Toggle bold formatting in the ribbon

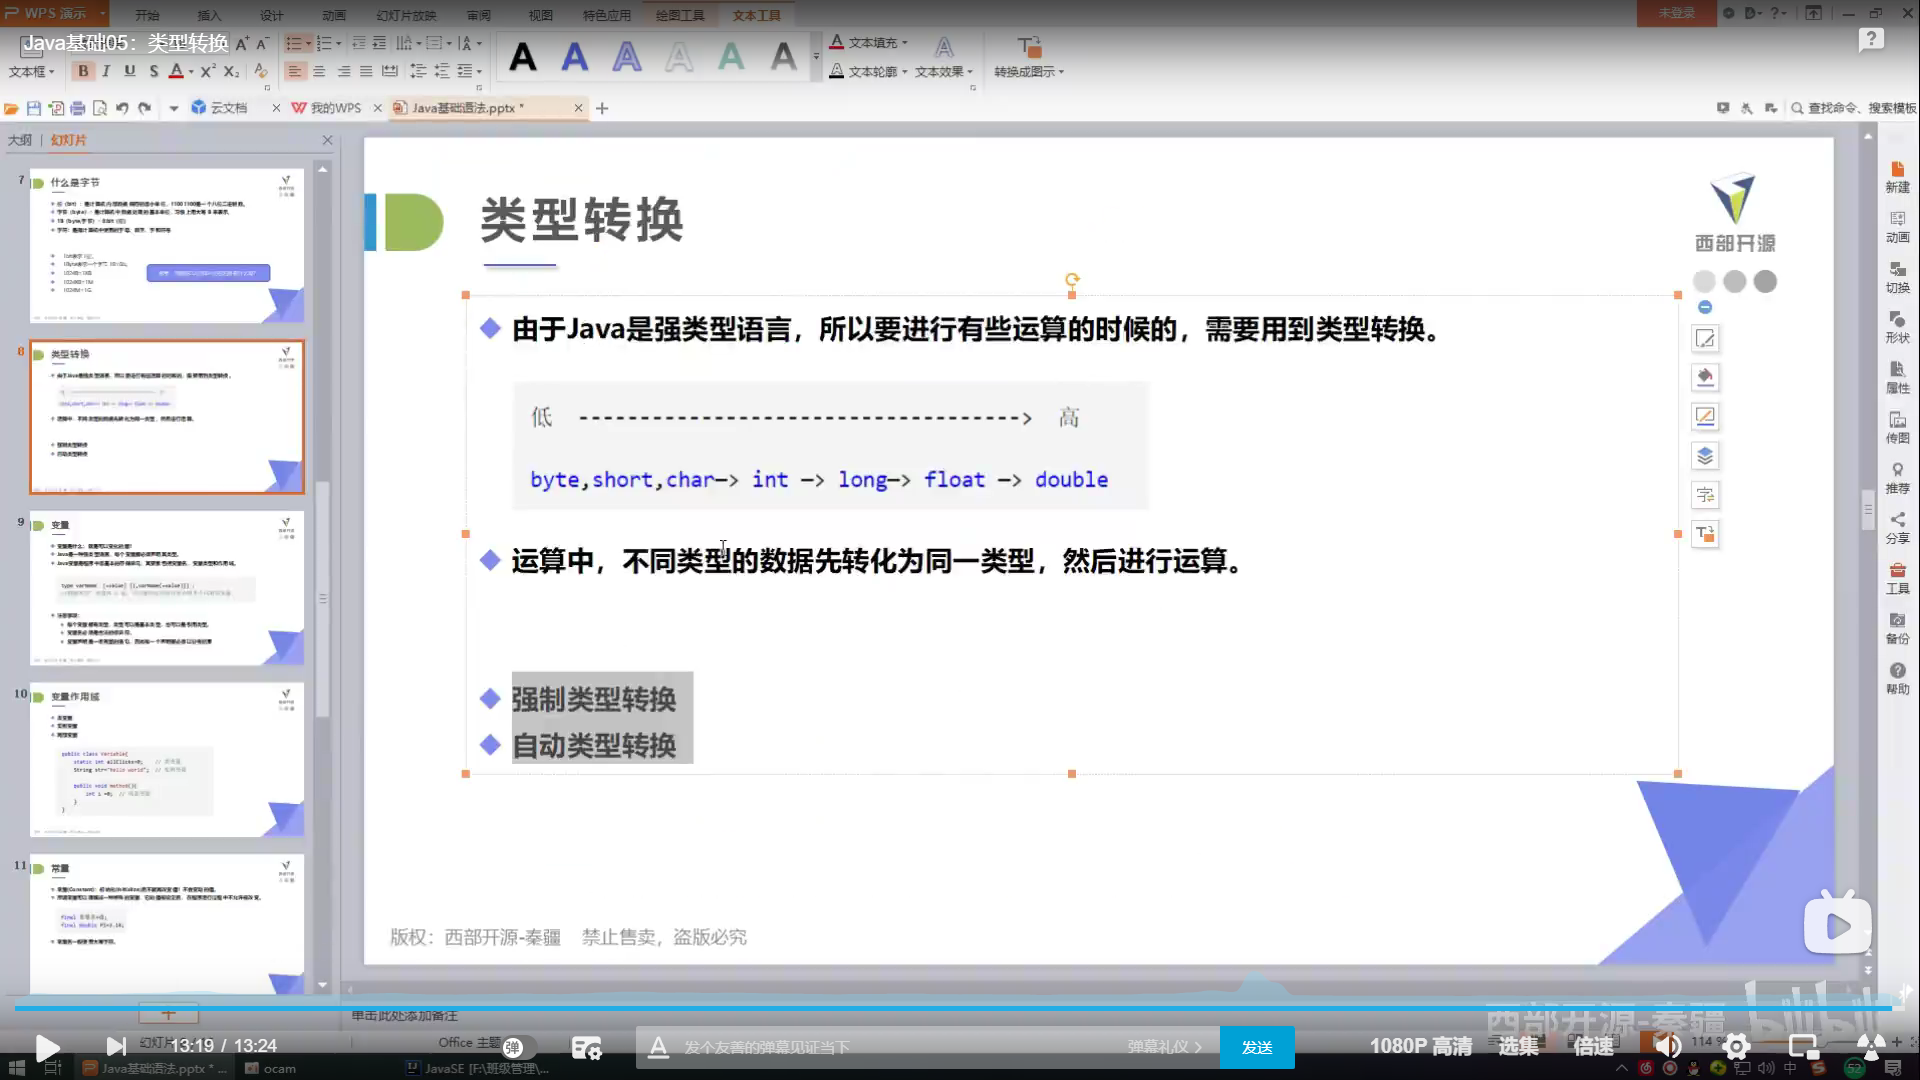[x=84, y=71]
